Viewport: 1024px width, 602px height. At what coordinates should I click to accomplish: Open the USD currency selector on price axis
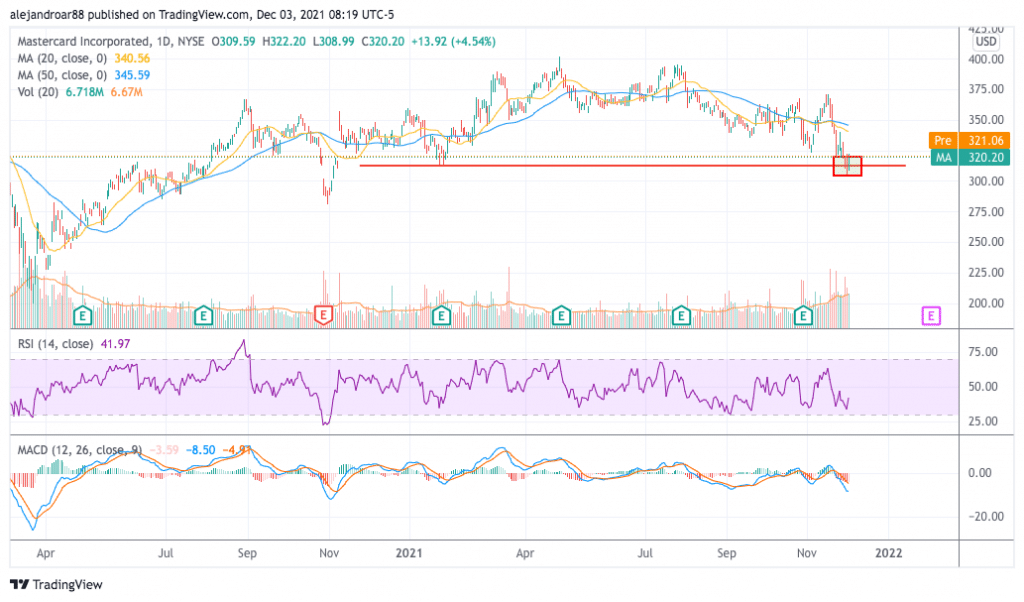985,42
